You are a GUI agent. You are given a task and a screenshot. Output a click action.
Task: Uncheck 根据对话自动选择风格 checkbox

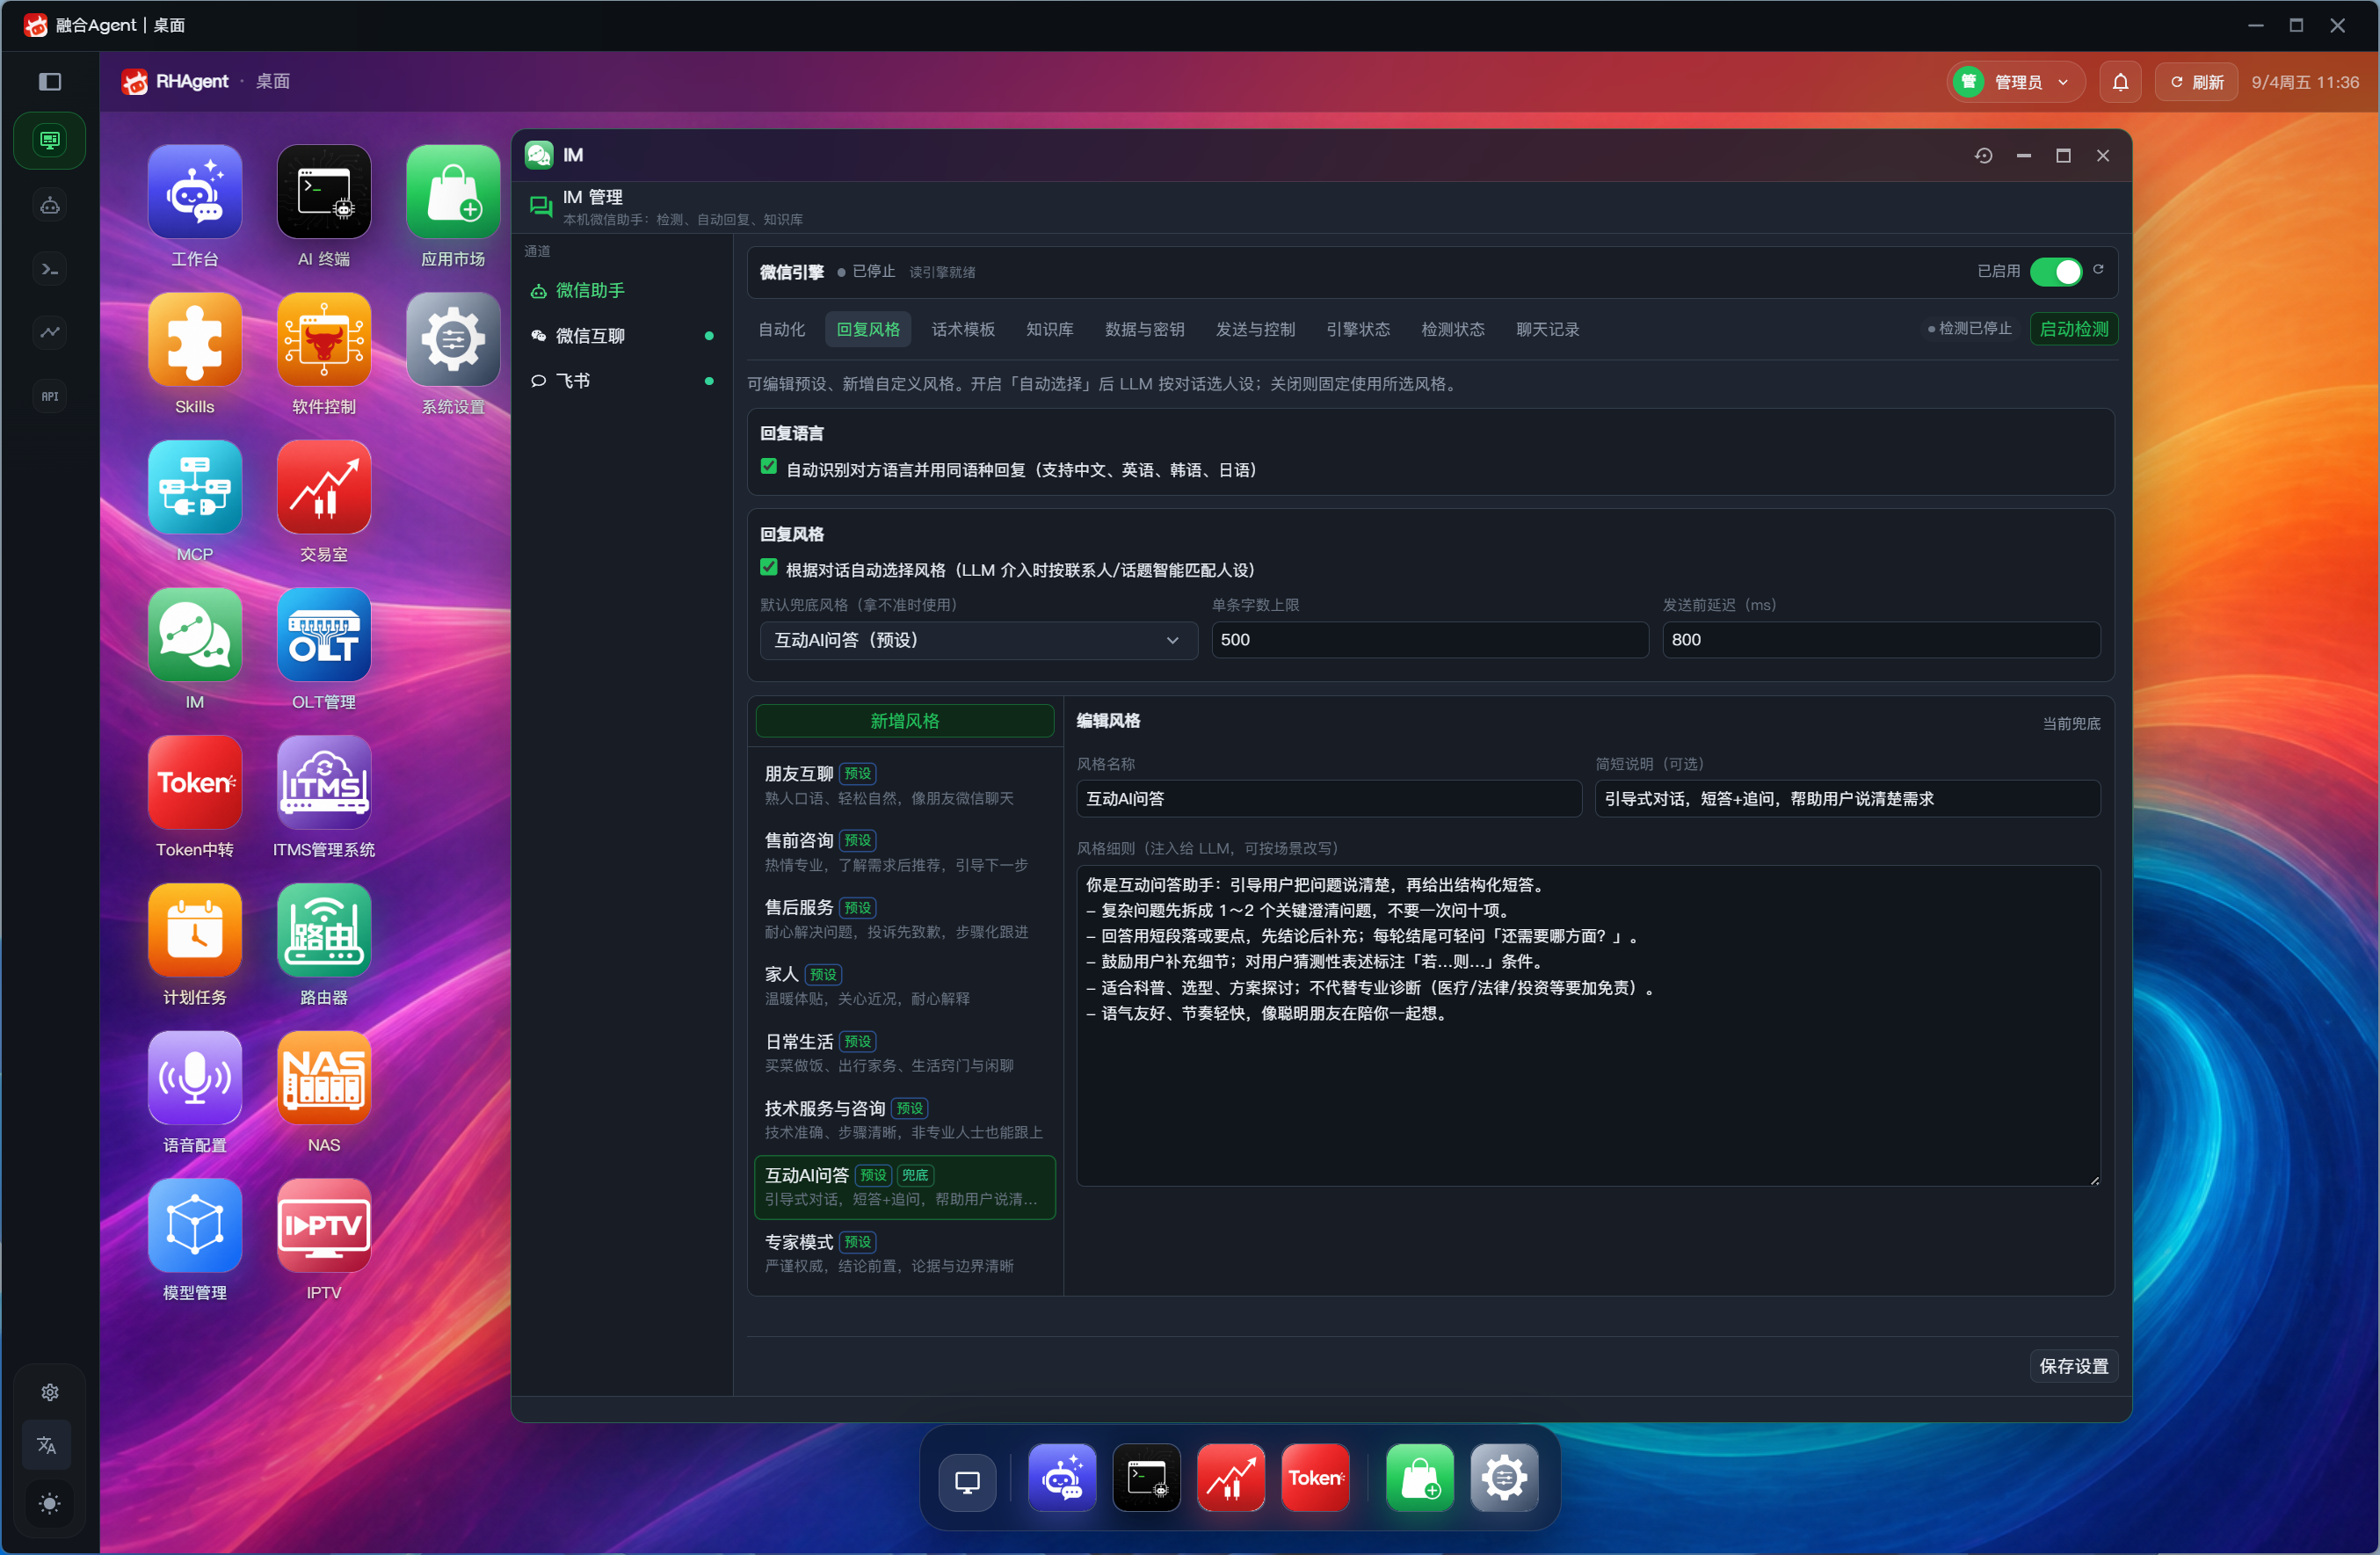pyautogui.click(x=769, y=568)
